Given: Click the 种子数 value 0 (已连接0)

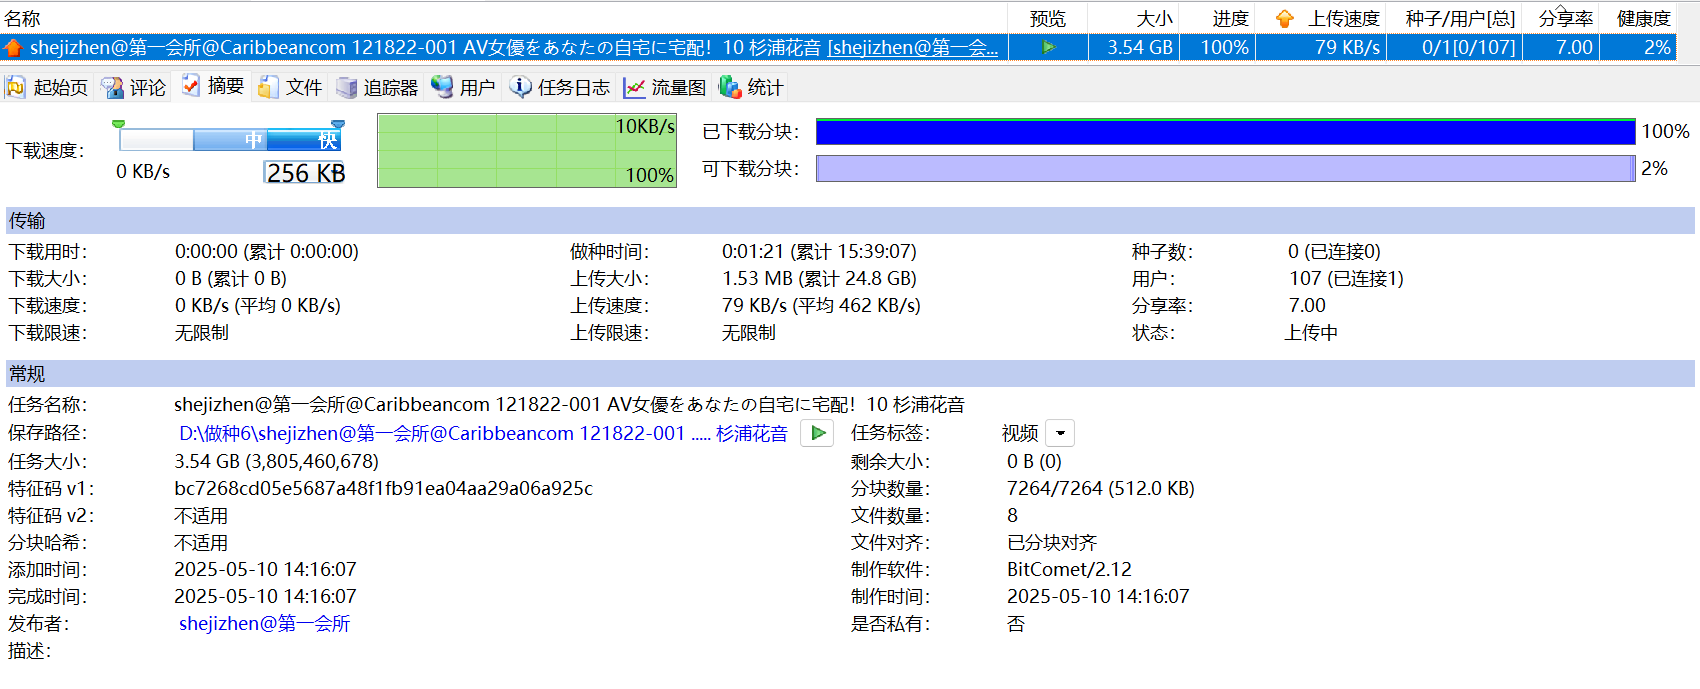Looking at the screenshot, I should coord(1334,252).
